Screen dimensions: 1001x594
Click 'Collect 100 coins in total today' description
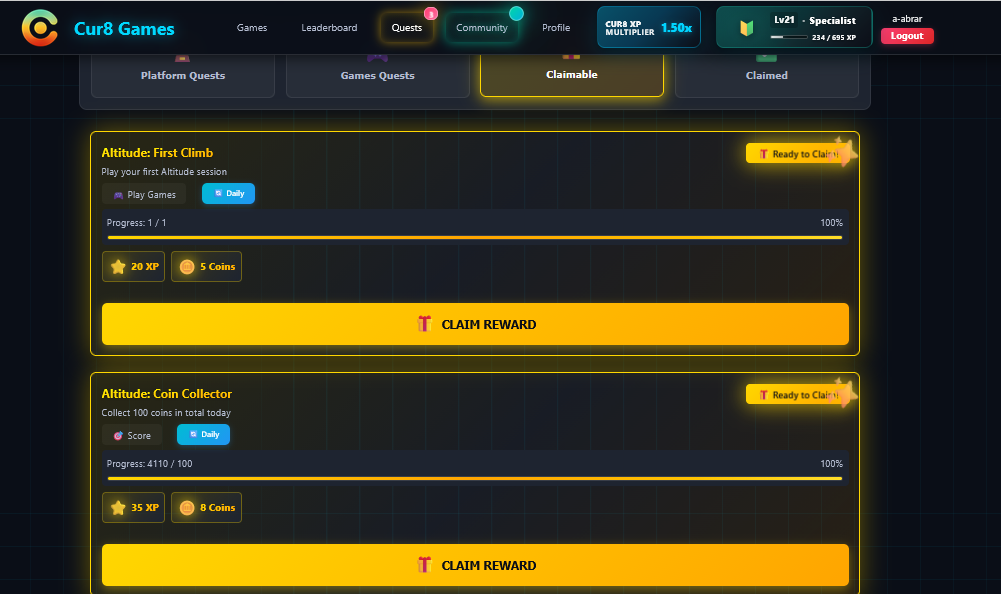pyautogui.click(x=166, y=413)
